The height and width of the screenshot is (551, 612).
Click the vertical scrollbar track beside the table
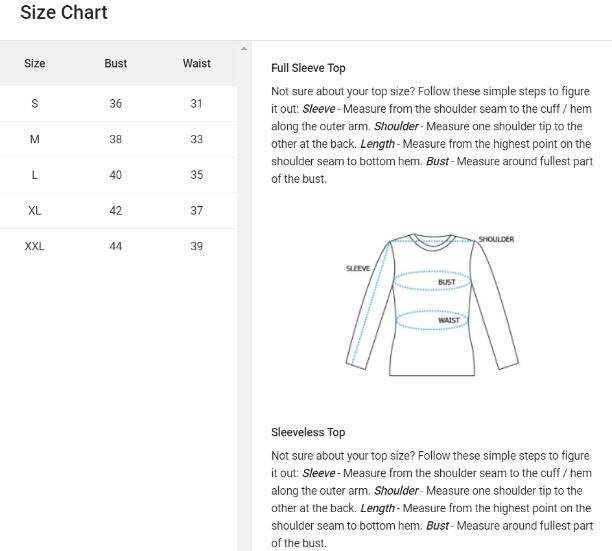244,300
